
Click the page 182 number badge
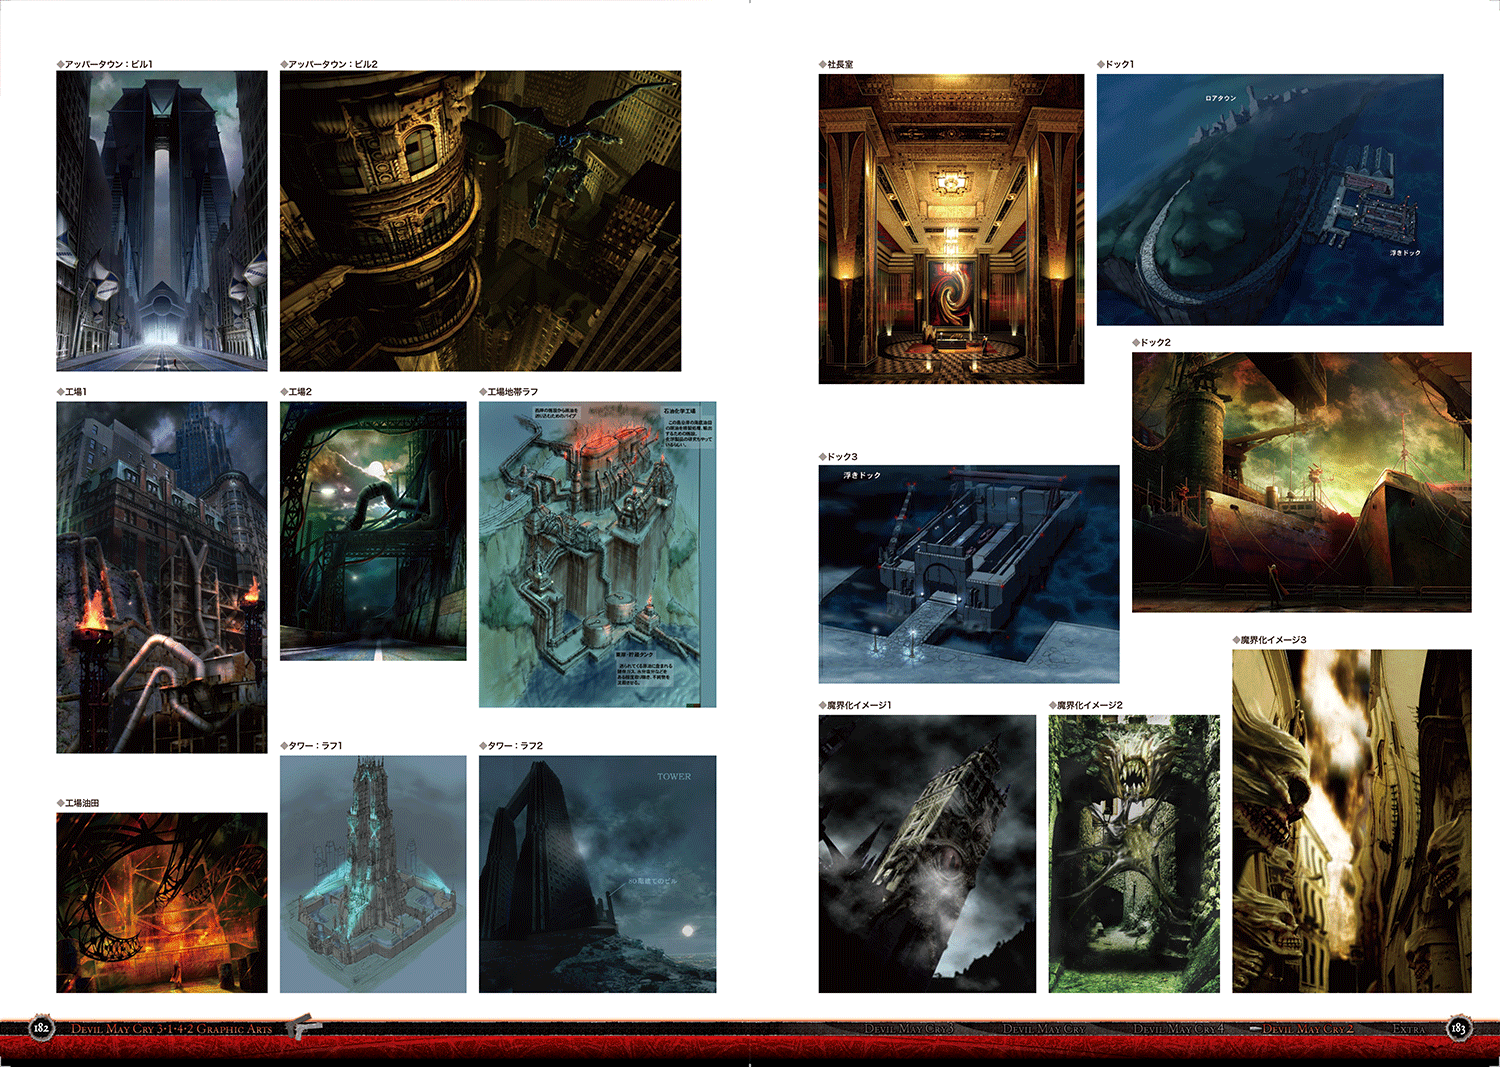pyautogui.click(x=41, y=1028)
